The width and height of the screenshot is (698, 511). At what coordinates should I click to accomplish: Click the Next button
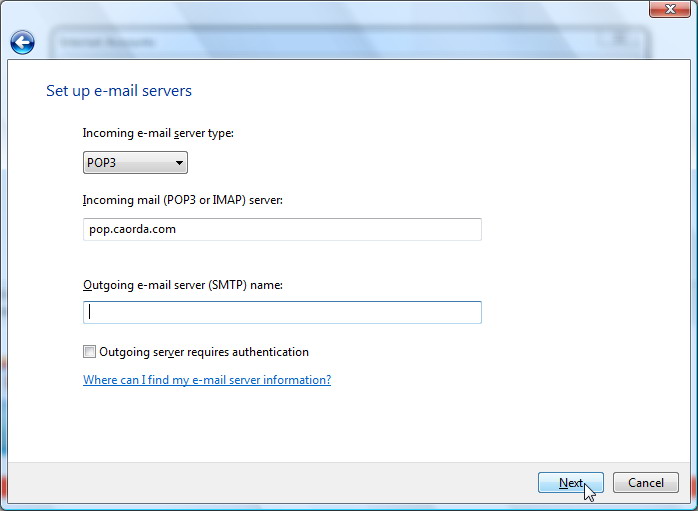click(x=571, y=483)
